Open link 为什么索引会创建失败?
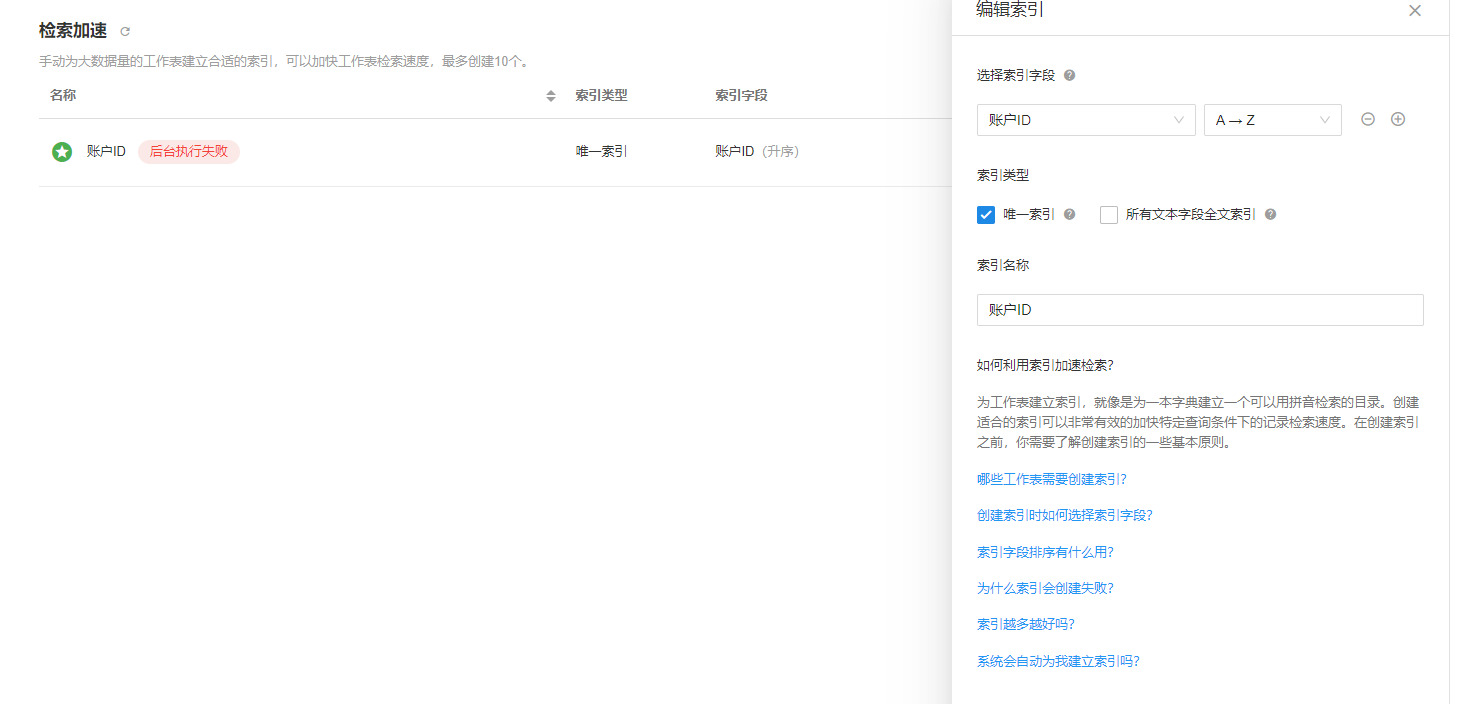The image size is (1465, 704). [x=1045, y=588]
